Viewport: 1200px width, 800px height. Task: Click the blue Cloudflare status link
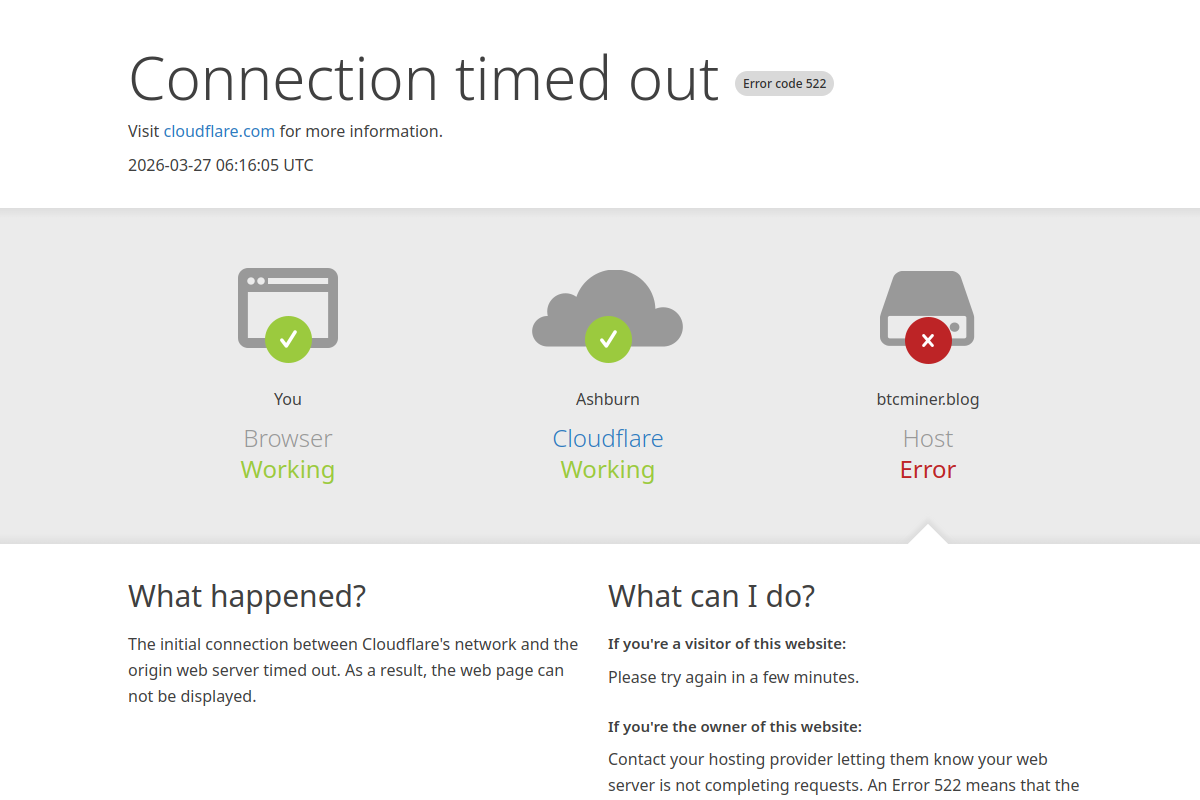pyautogui.click(x=608, y=438)
